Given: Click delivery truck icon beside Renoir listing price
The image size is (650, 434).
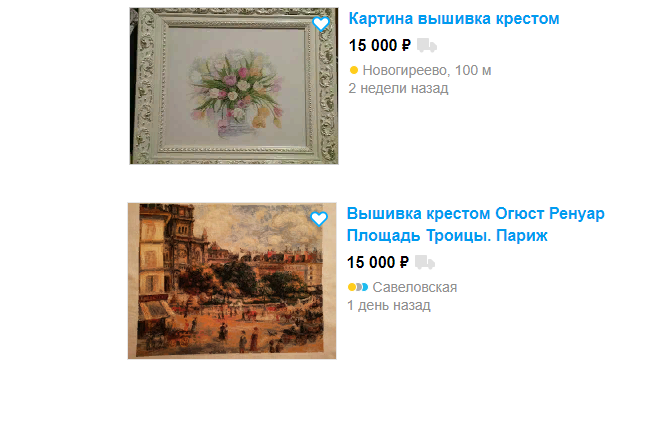Looking at the screenshot, I should coord(425,262).
